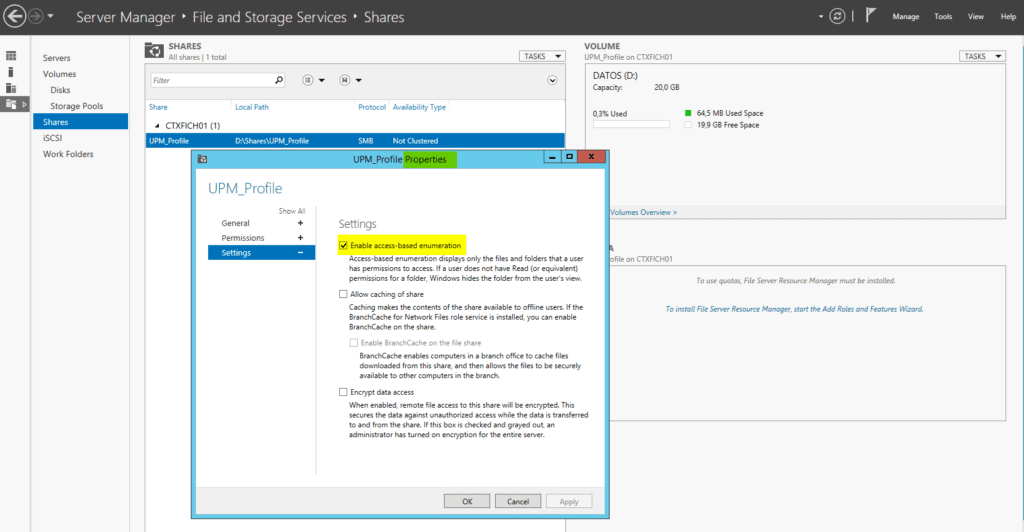
Task: Open the Manage menu
Action: tap(906, 17)
